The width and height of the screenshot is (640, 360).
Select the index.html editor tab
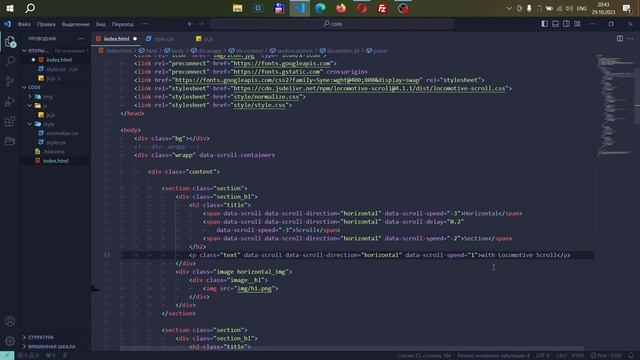116,39
